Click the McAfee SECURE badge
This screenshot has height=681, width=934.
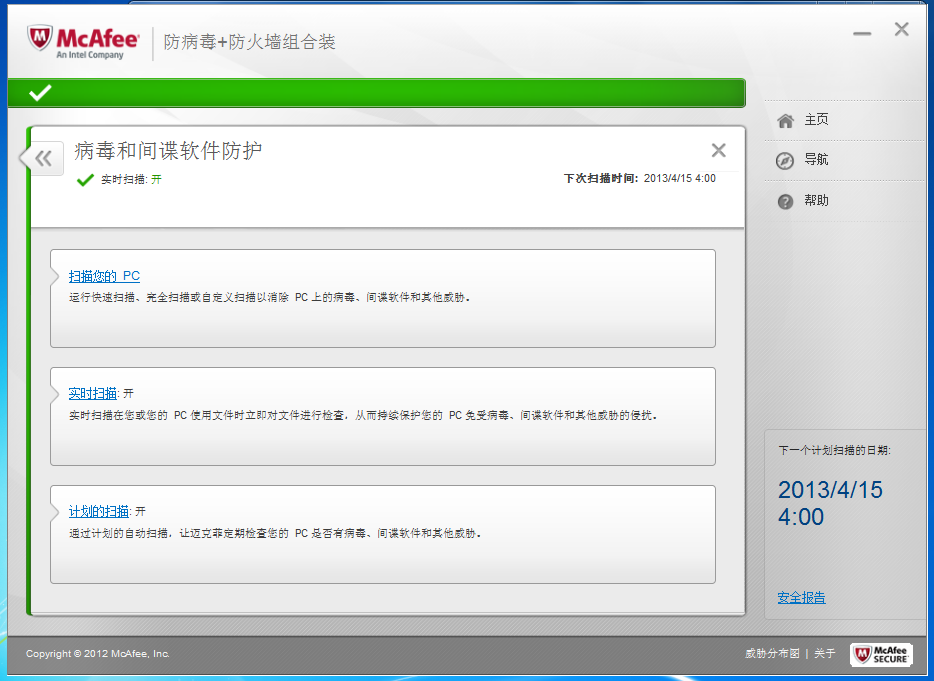click(x=881, y=654)
